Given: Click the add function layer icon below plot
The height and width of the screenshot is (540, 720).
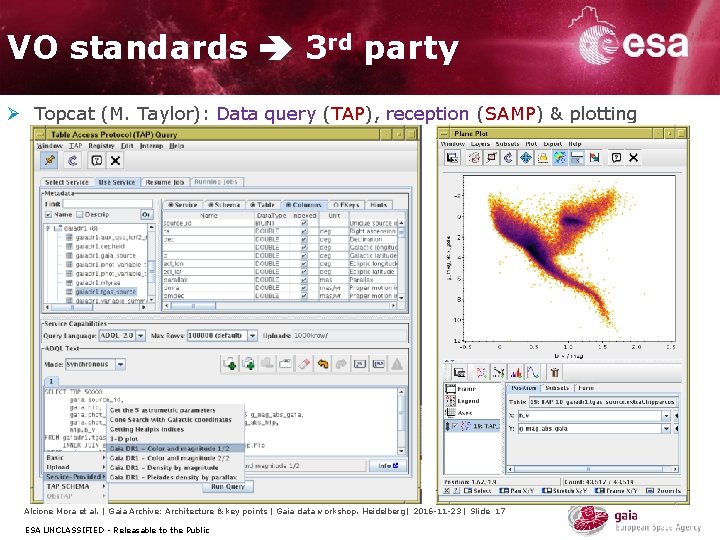Looking at the screenshot, I should coord(533,372).
